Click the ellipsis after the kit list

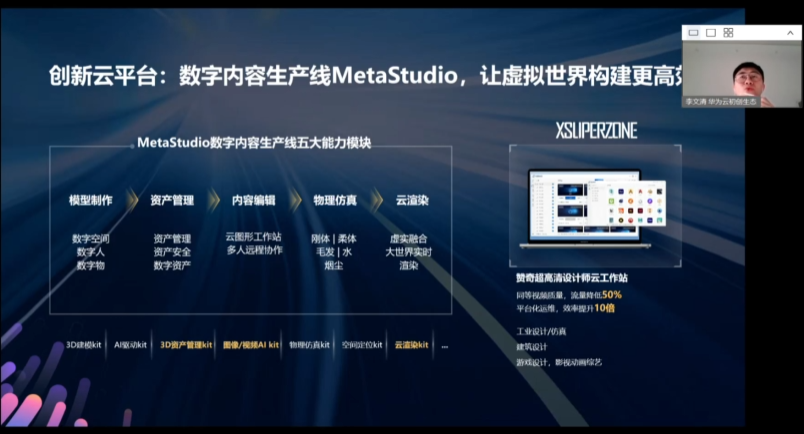[445, 346]
